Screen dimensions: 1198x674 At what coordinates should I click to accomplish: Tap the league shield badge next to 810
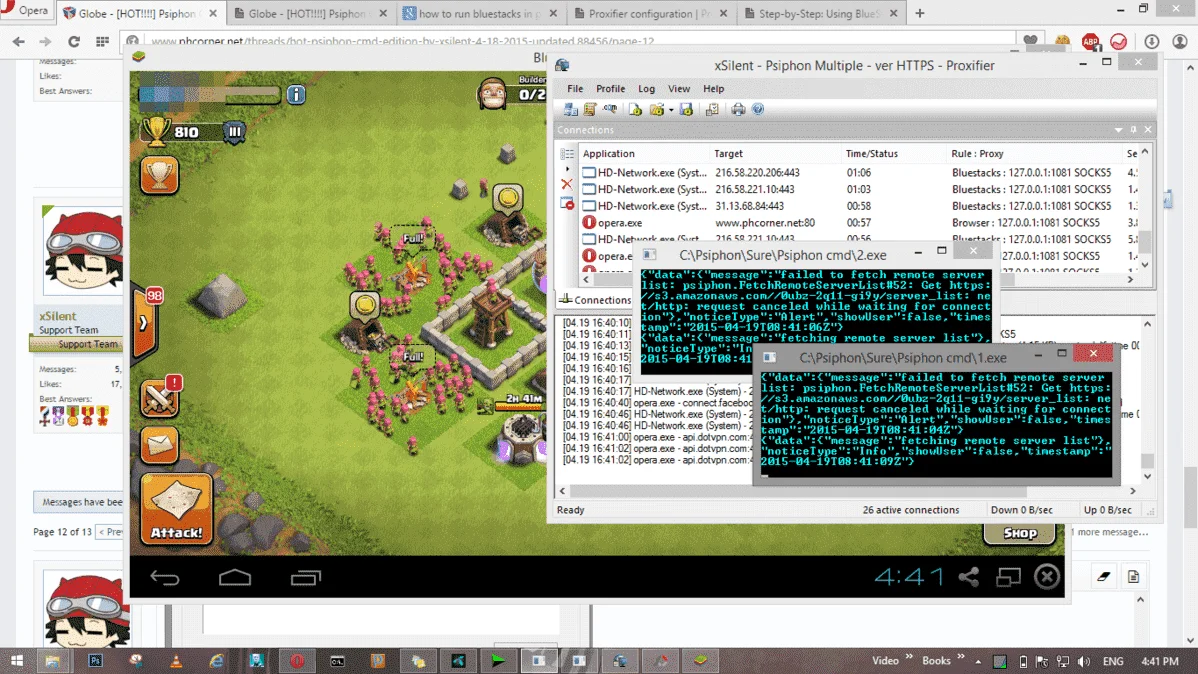coord(235,131)
